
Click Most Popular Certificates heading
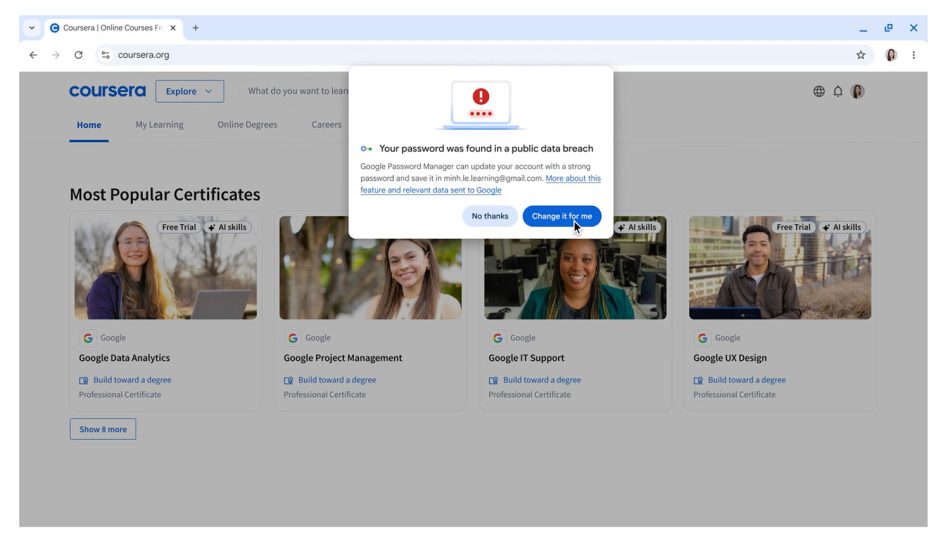coord(165,194)
